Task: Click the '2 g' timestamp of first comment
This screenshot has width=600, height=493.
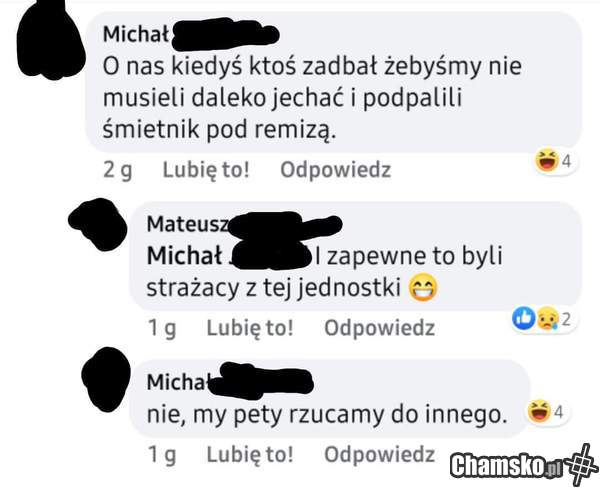Action: coord(117,170)
